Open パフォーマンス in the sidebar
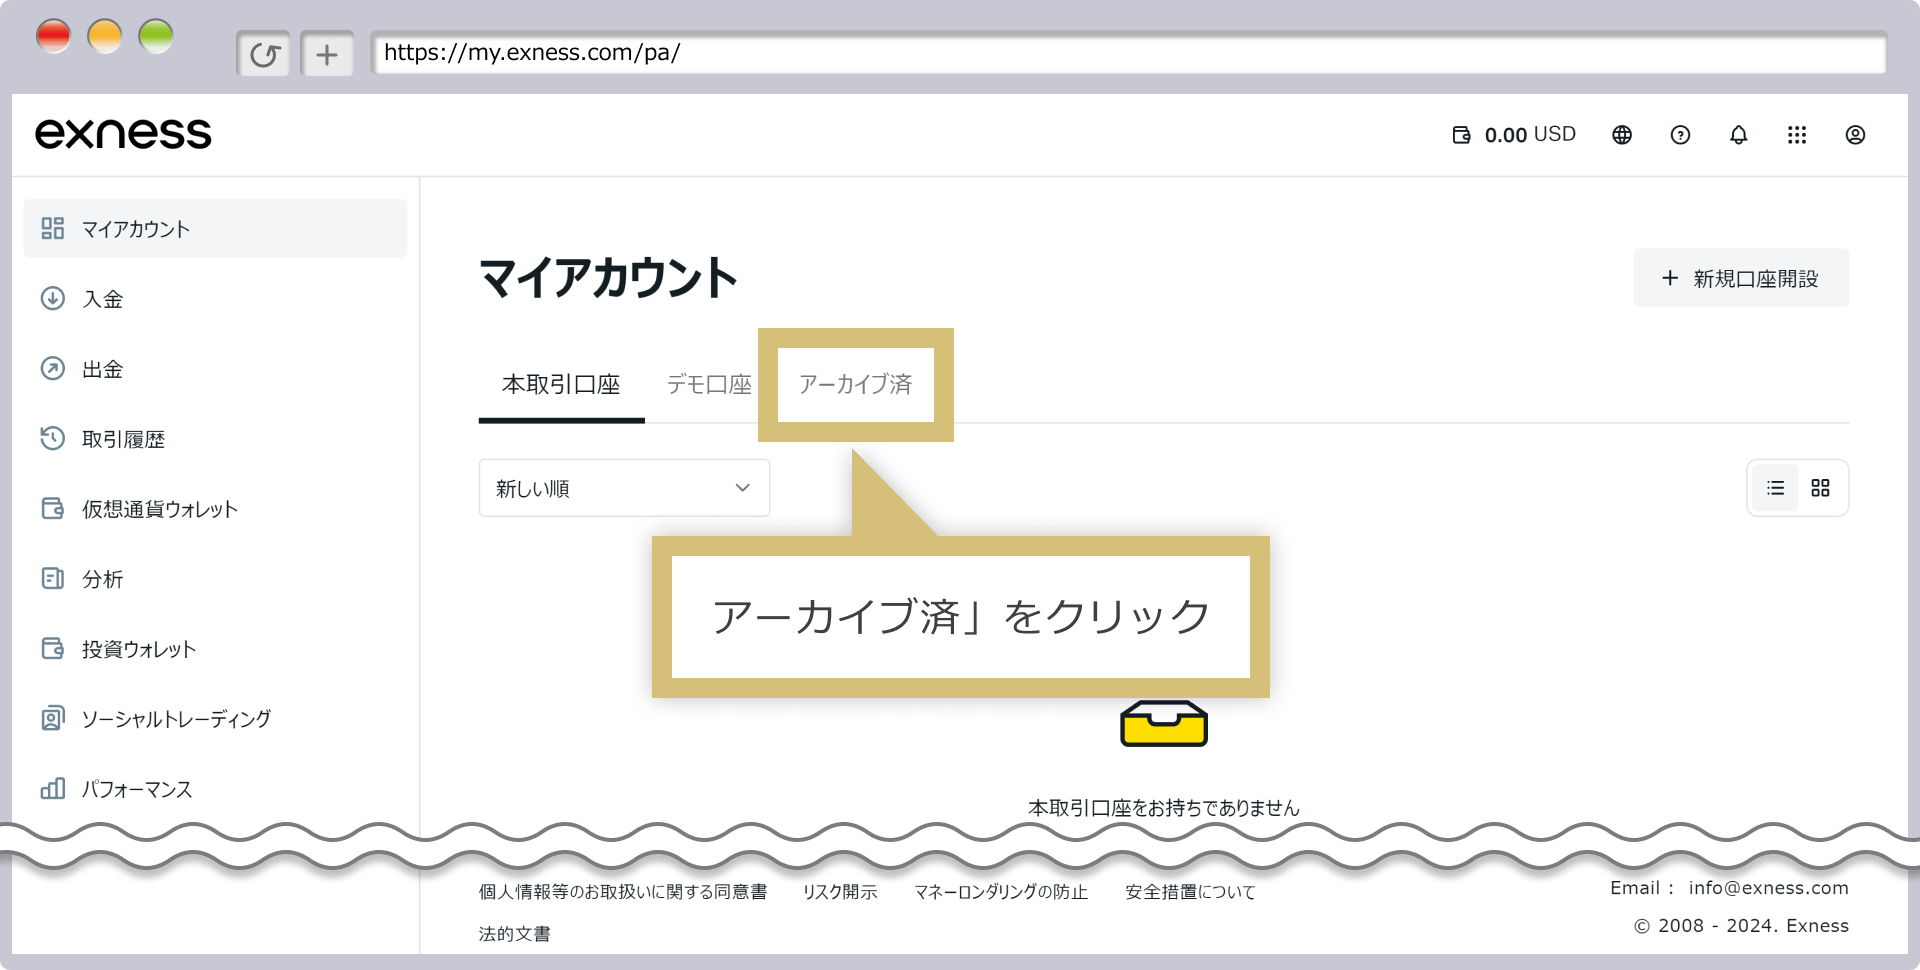 point(215,788)
